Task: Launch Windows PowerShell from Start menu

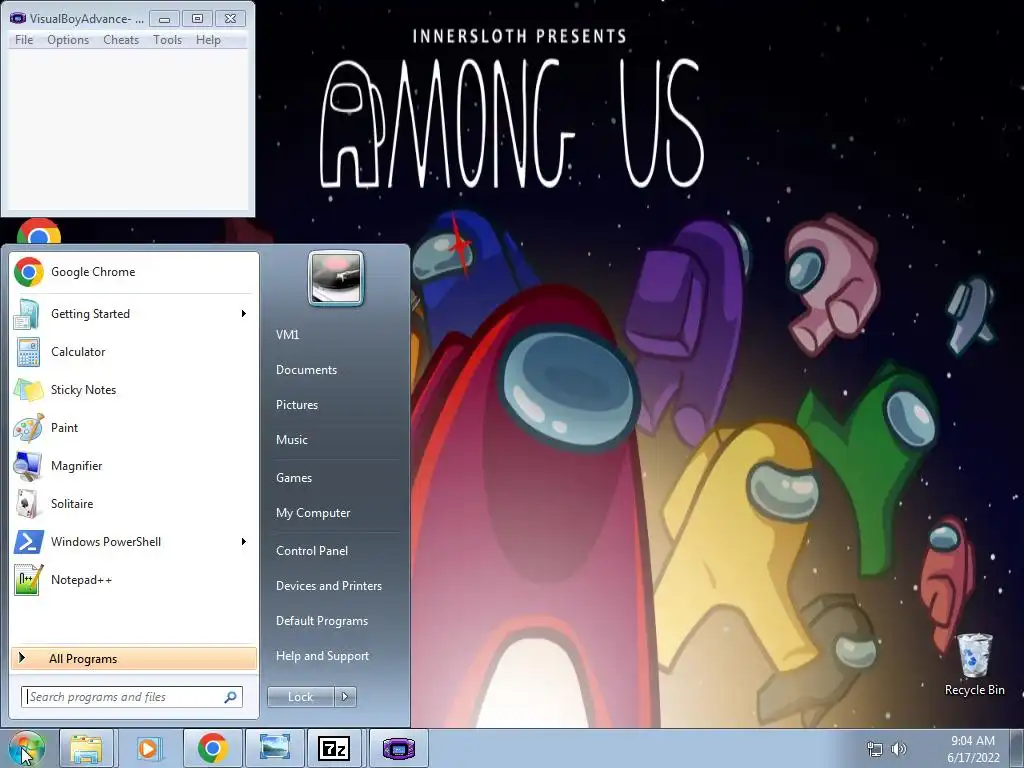Action: click(134, 542)
